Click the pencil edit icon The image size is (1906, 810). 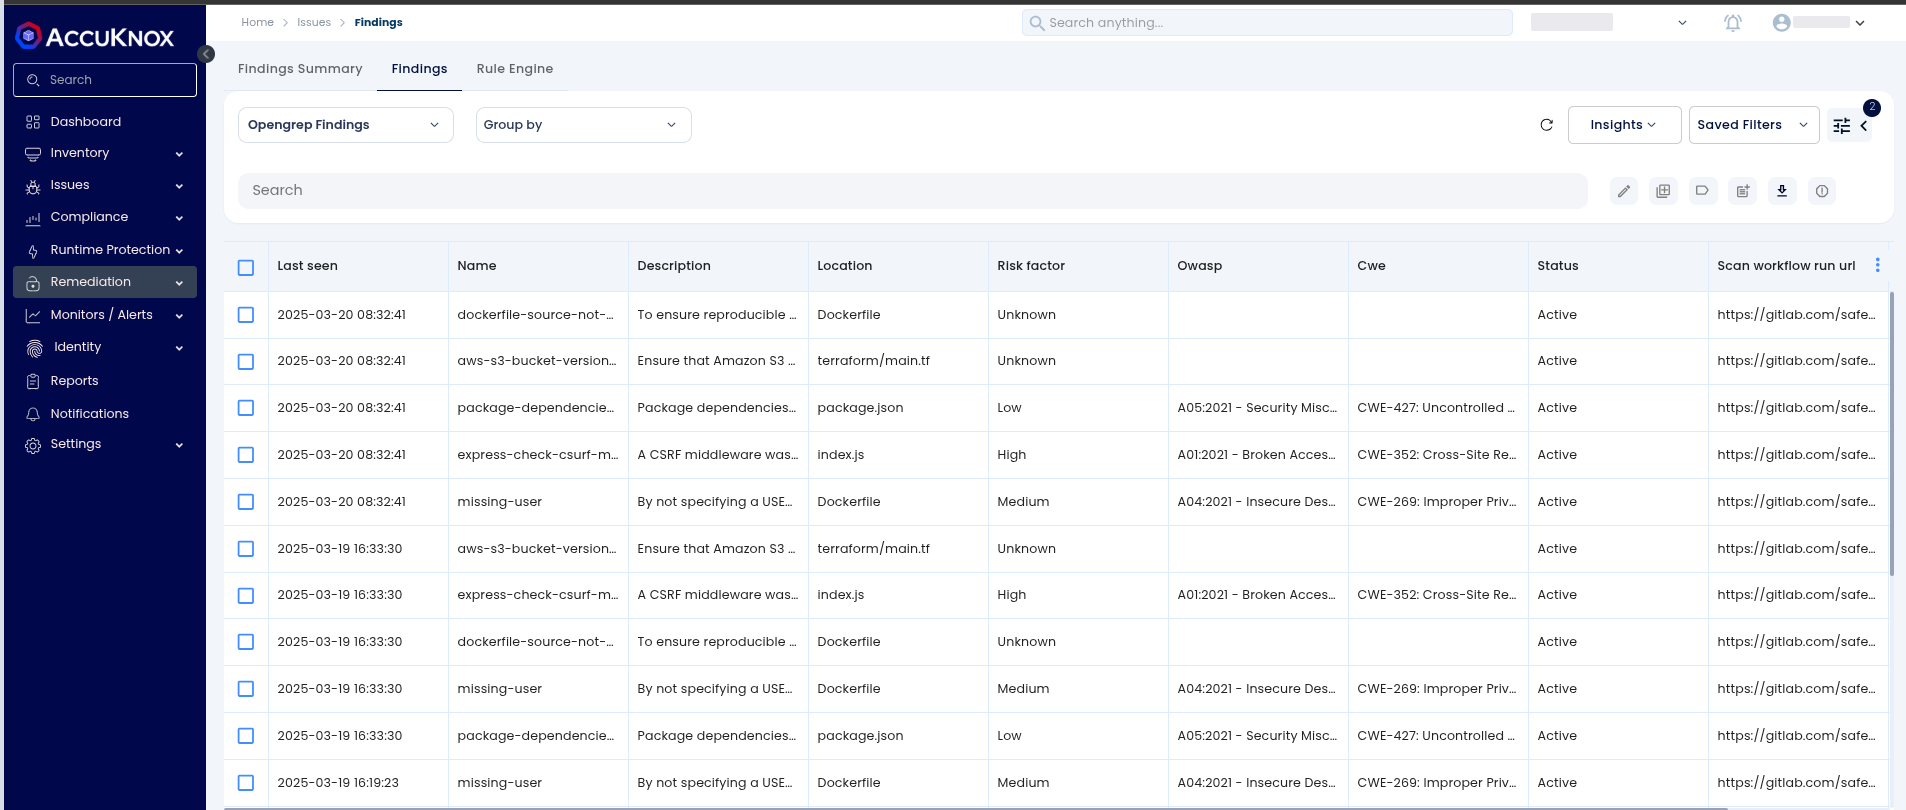click(x=1624, y=191)
